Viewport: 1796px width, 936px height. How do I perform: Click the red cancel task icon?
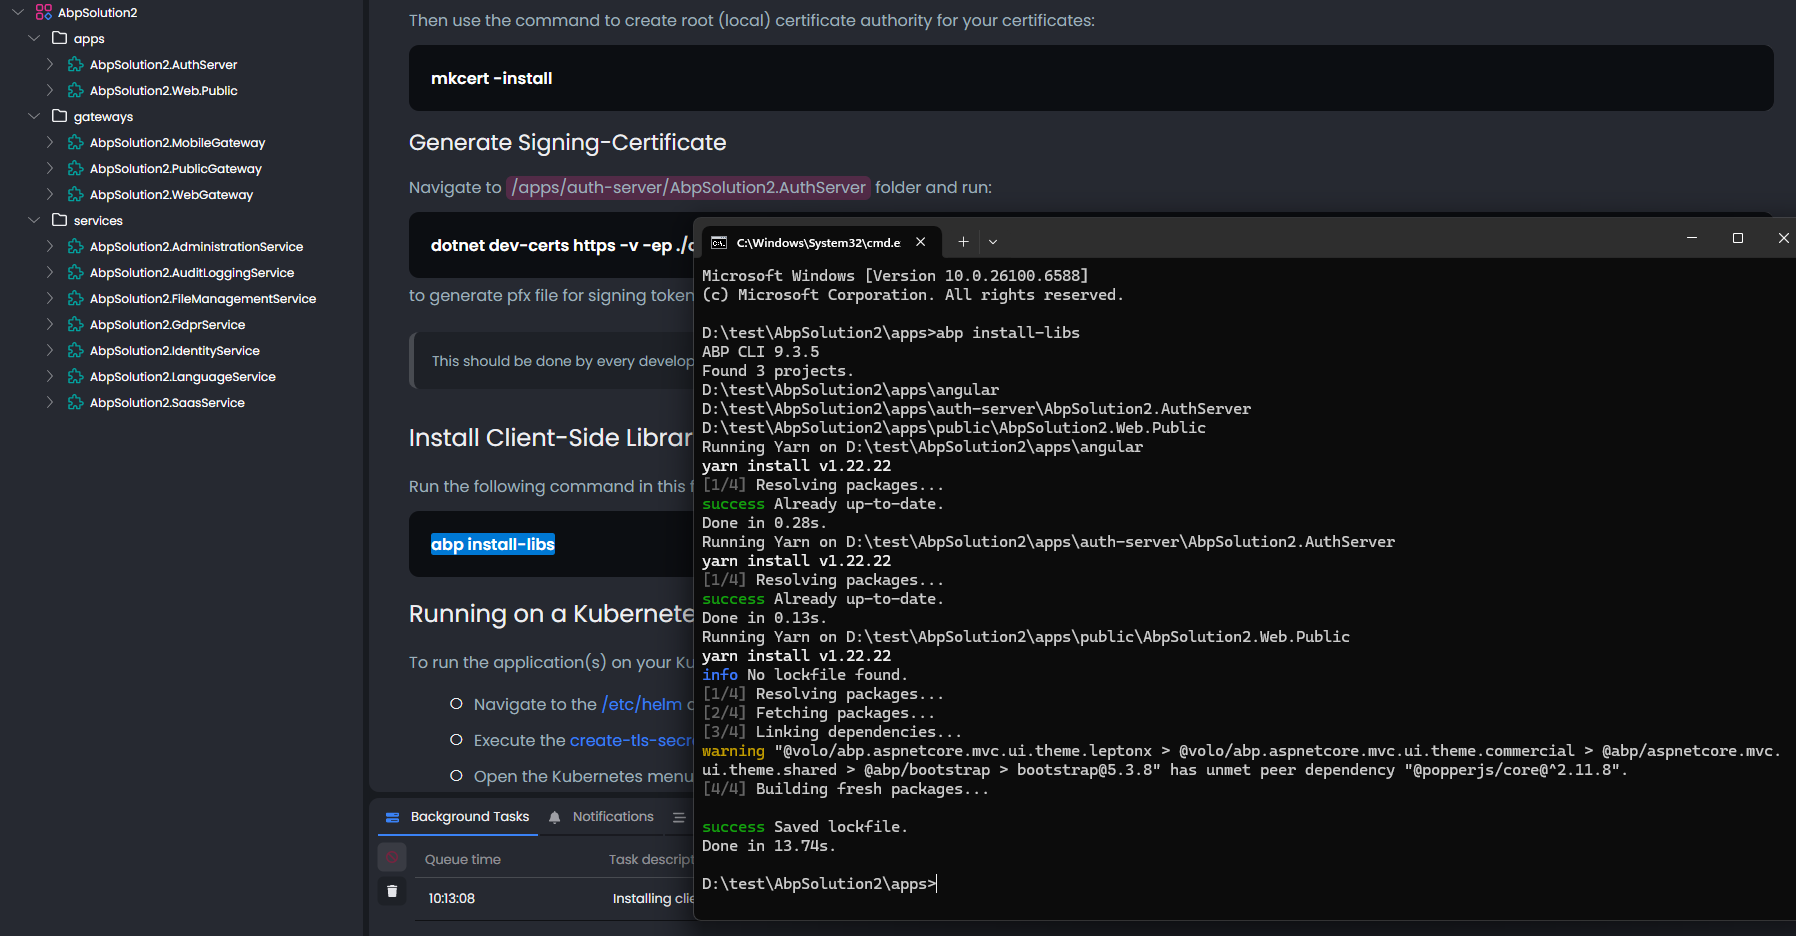tap(392, 858)
